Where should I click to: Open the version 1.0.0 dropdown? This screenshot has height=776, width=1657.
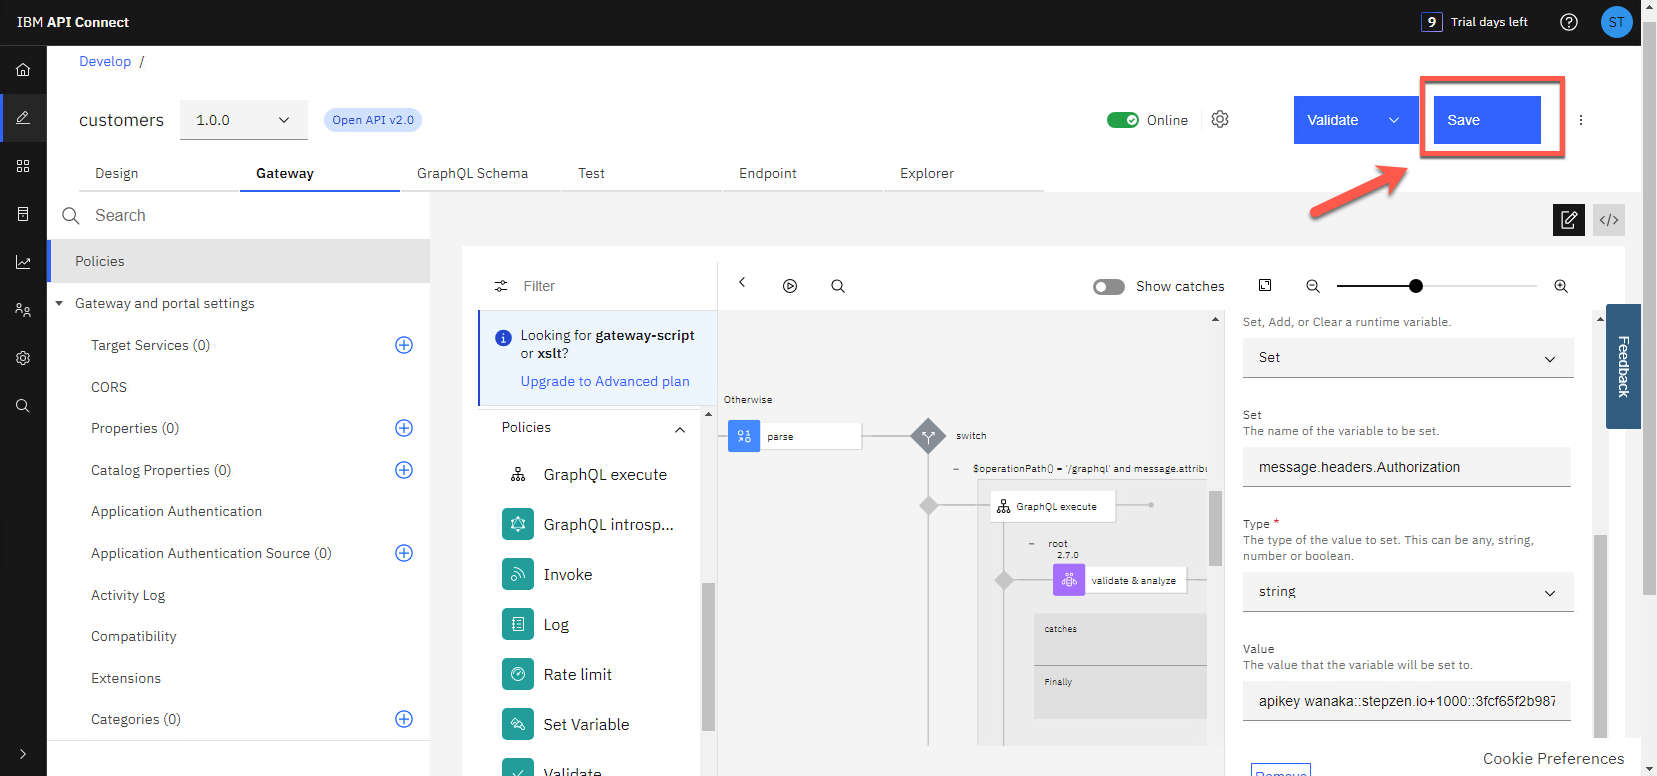[x=243, y=120]
